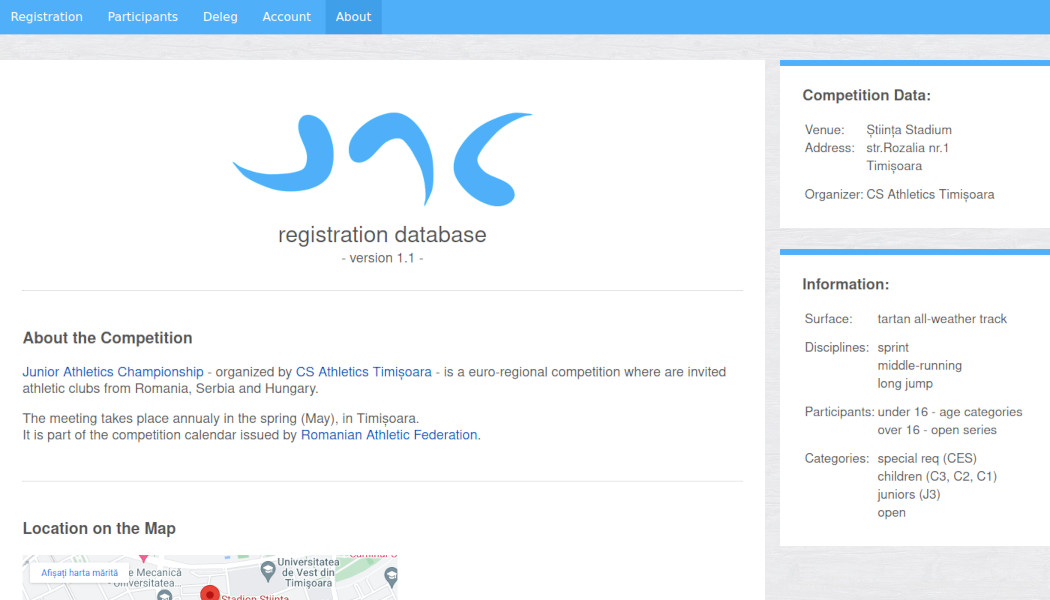
Task: Open the Deleg navigation item
Action: (220, 17)
